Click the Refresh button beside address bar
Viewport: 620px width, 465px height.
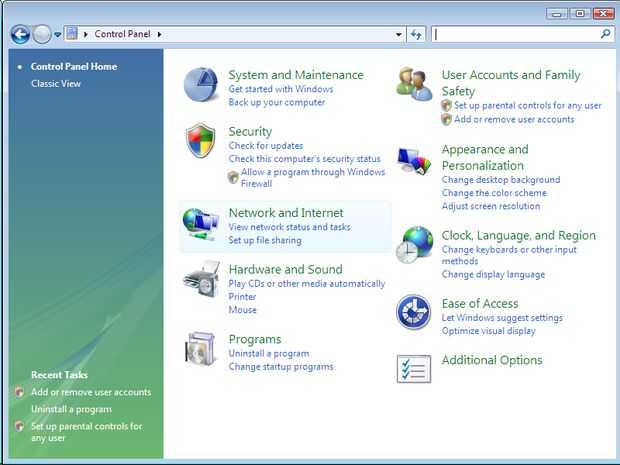[416, 35]
